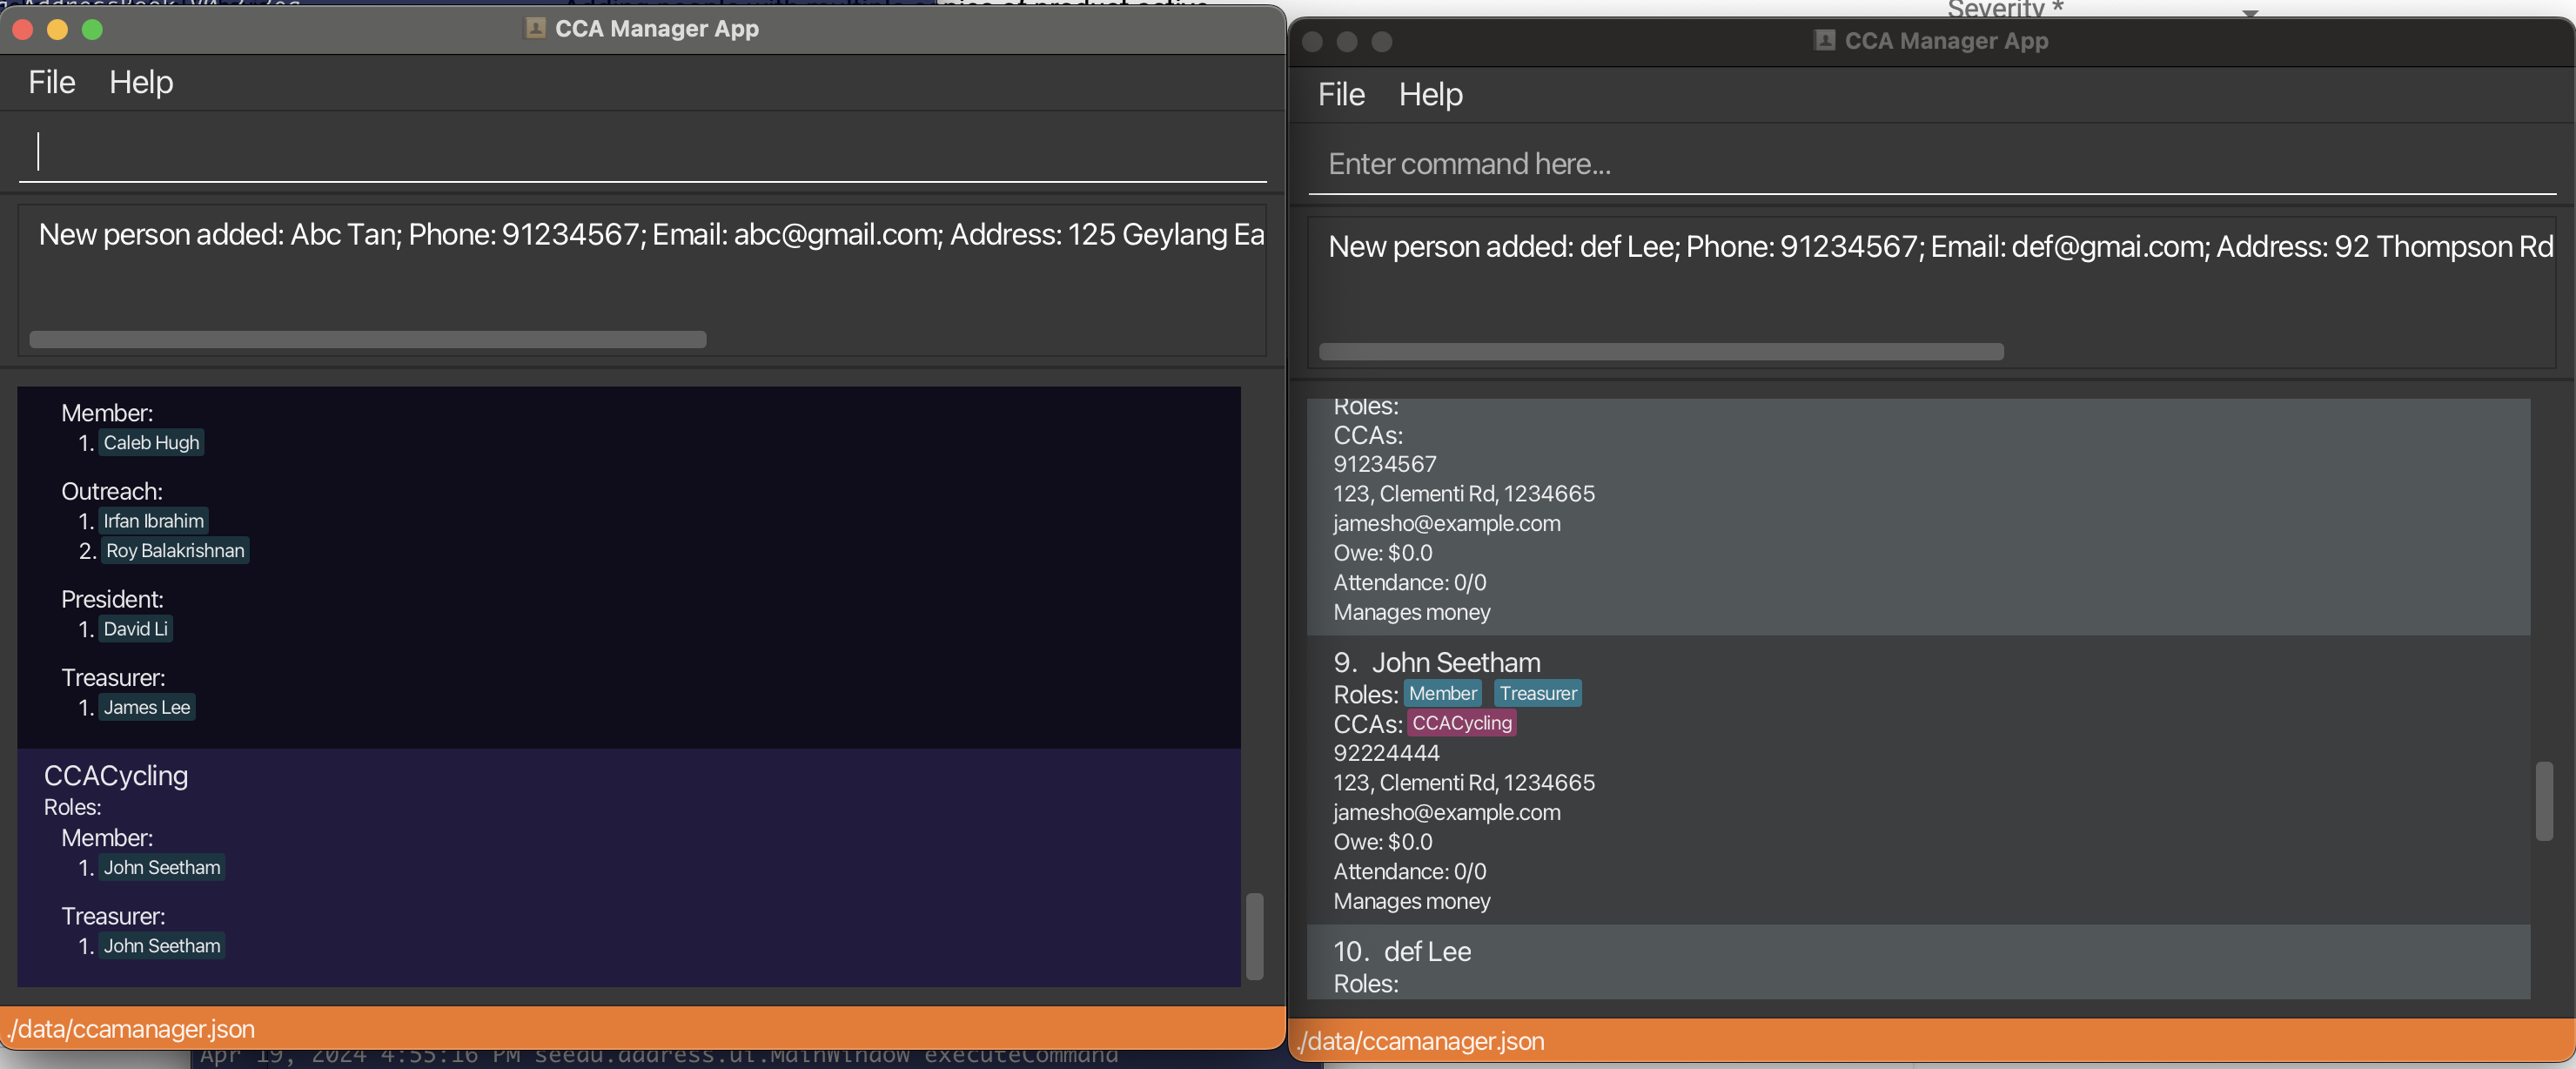The height and width of the screenshot is (1069, 2576).
Task: Click the Roy Balakrishnan name tag under Outreach
Action: pyautogui.click(x=175, y=550)
